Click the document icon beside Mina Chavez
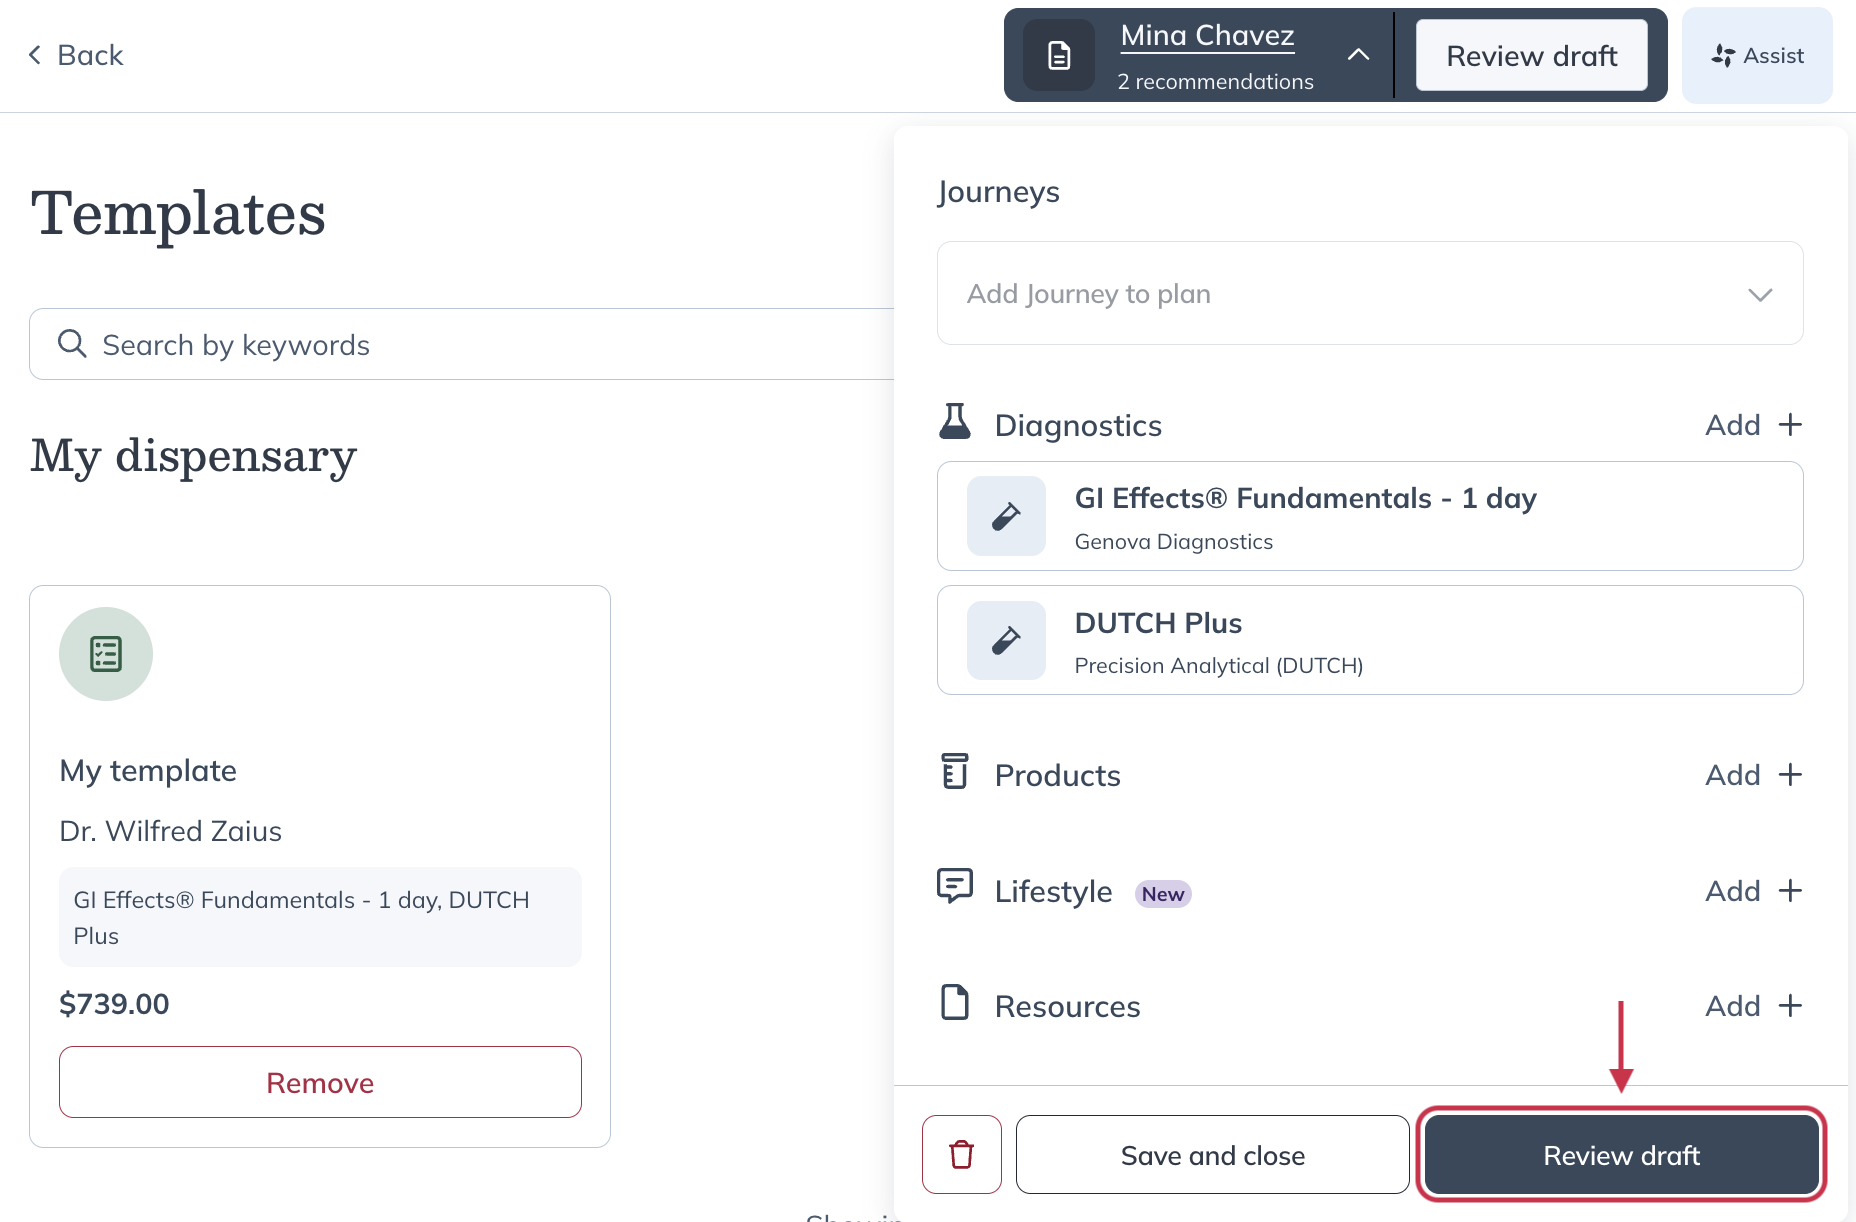1856x1222 pixels. click(x=1059, y=56)
